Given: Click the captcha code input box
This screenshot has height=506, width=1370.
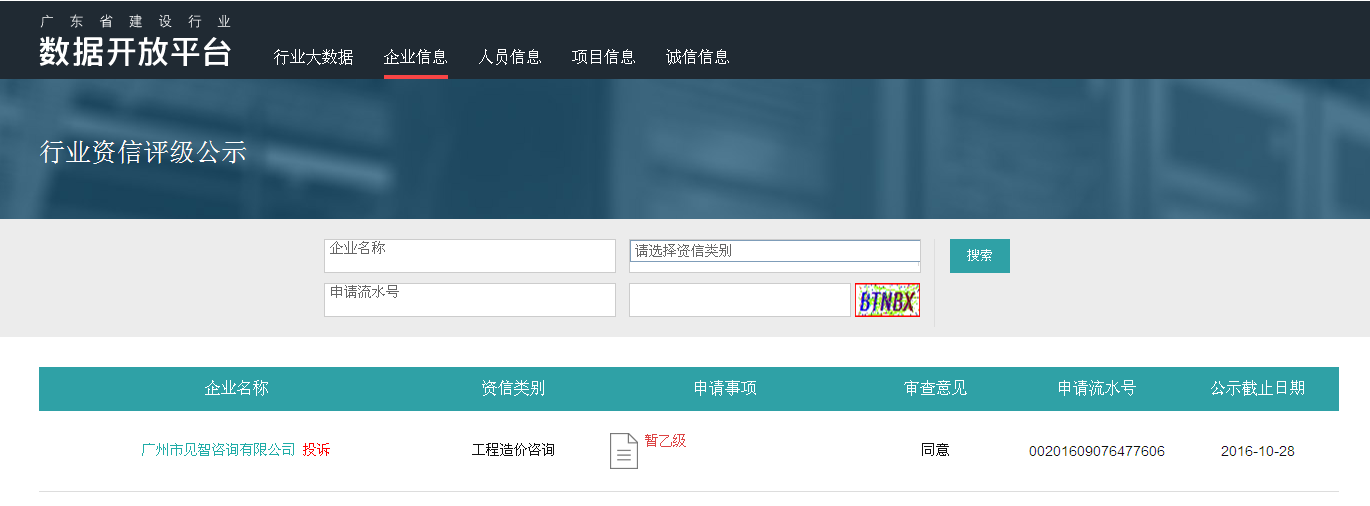Looking at the screenshot, I should pyautogui.click(x=739, y=300).
